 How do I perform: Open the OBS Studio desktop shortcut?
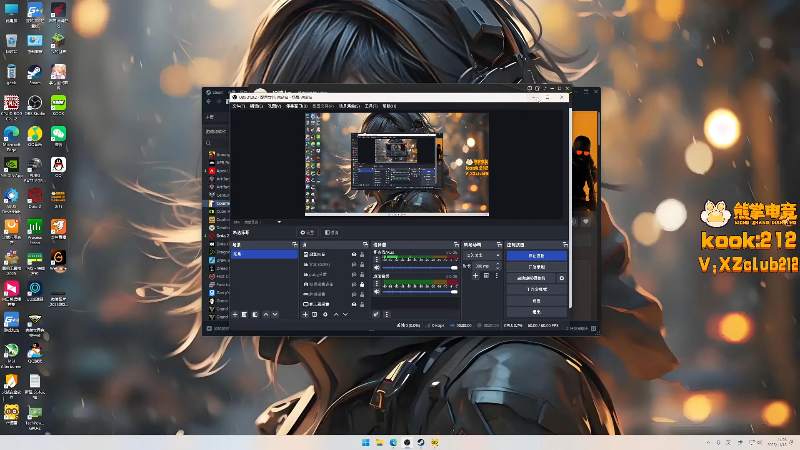pos(35,106)
